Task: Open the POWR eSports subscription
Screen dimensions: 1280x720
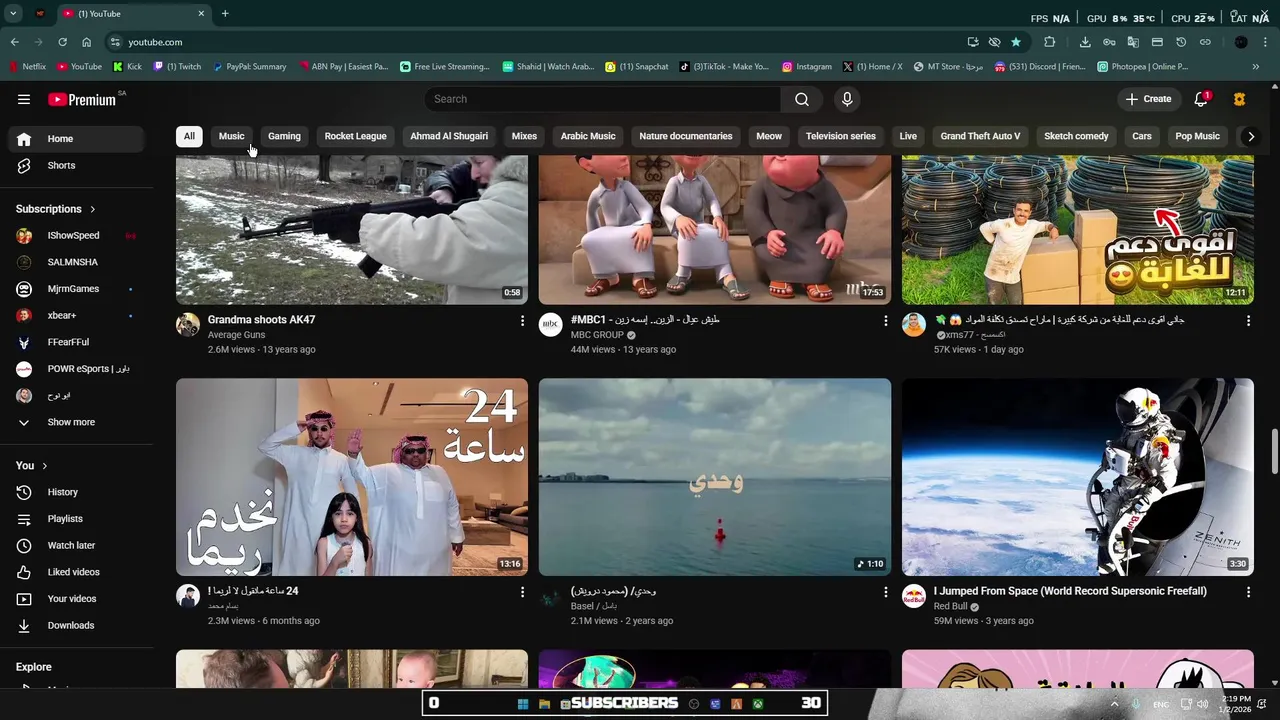Action: pos(76,369)
